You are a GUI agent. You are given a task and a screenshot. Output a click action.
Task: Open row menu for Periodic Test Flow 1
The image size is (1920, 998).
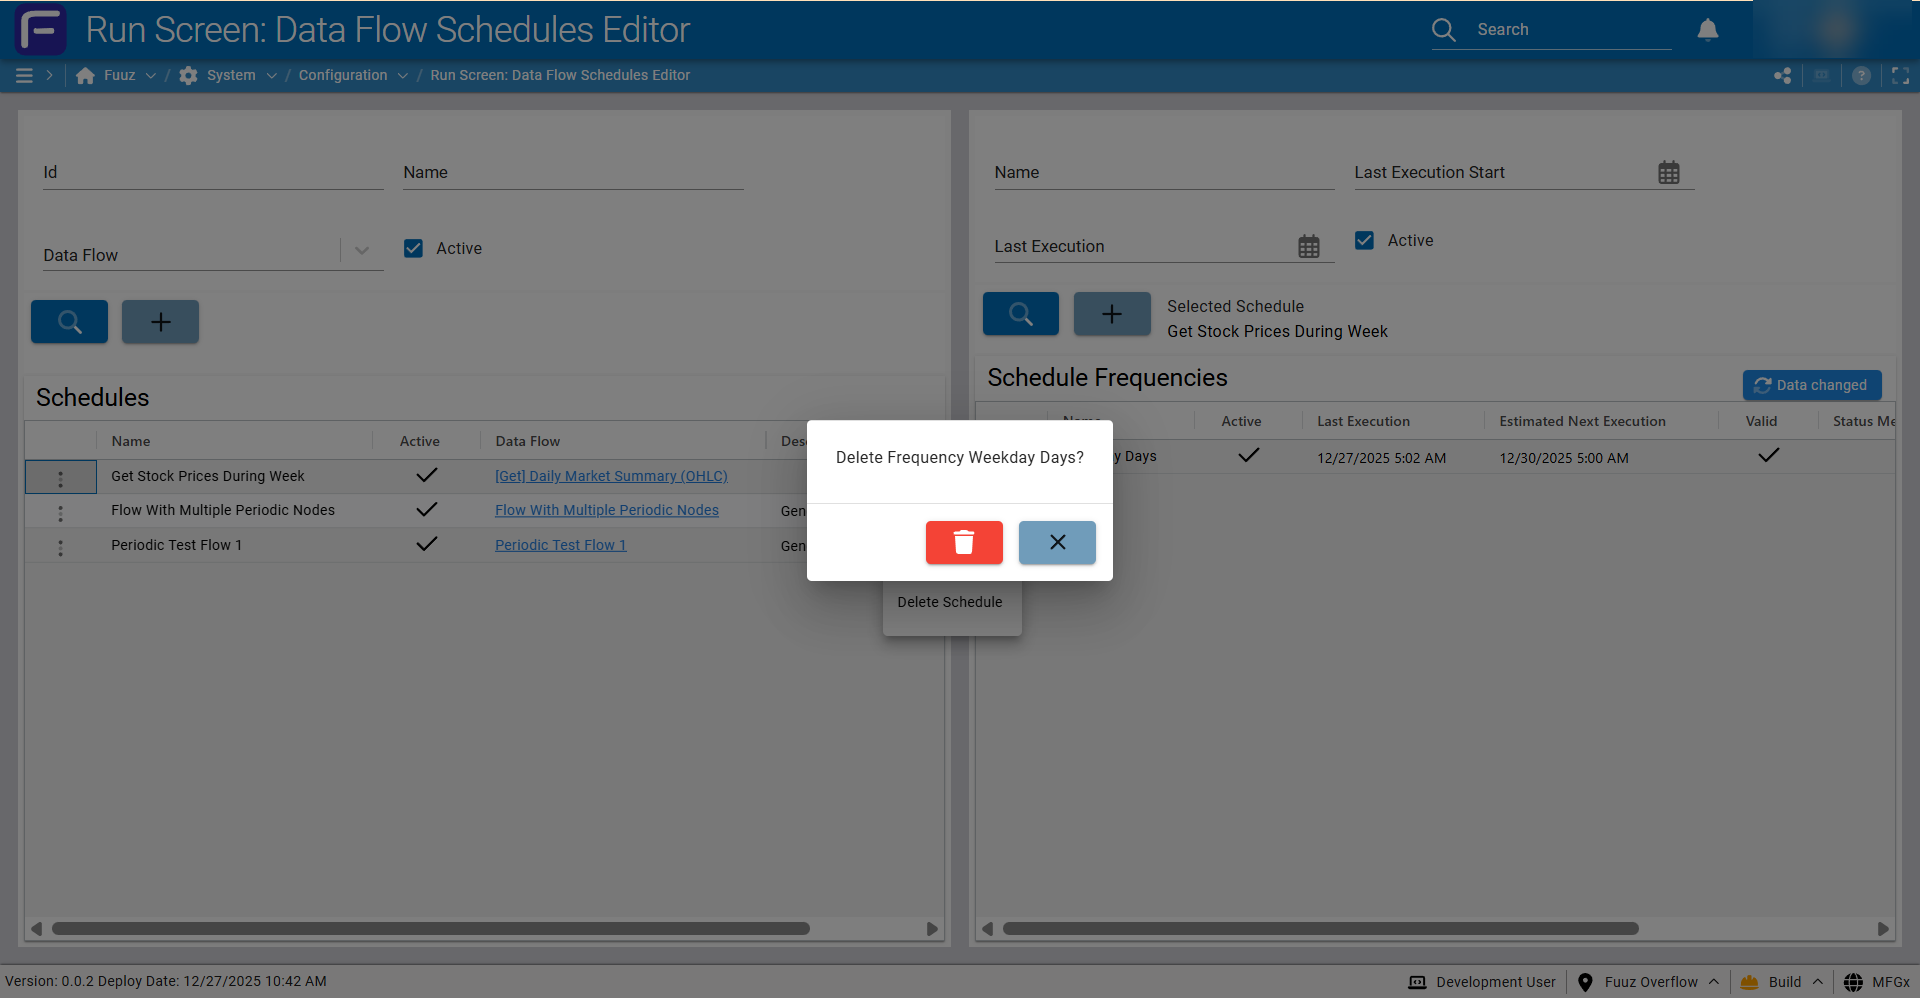(x=61, y=547)
